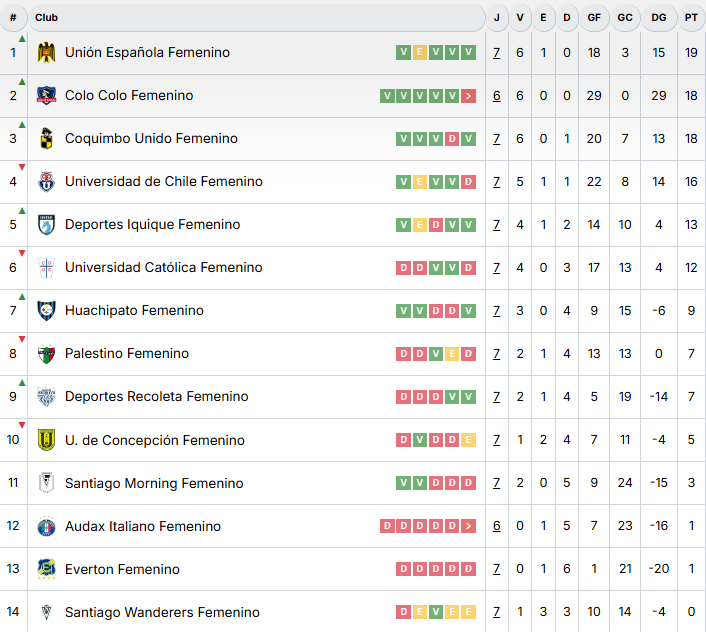Viewport: 706px width, 632px height.
Task: Expand Colo Colo's recent form arrow
Action: [x=469, y=96]
